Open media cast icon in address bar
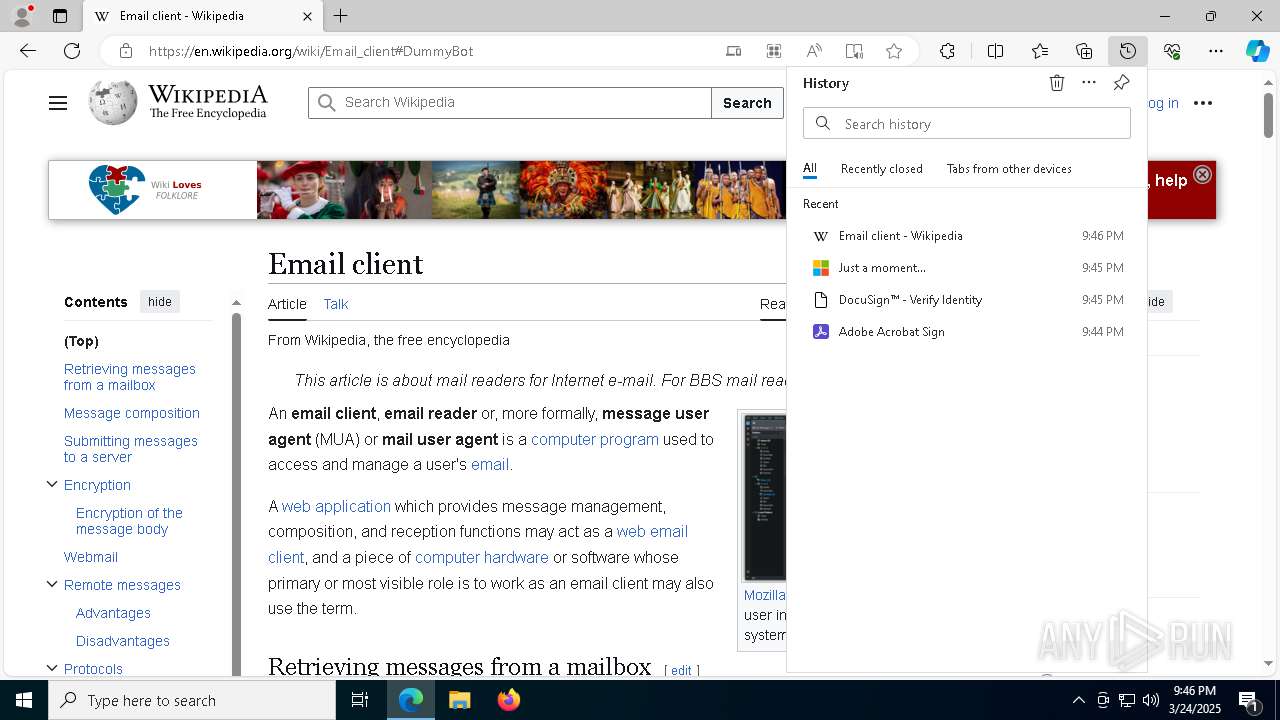1280x720 pixels. tap(733, 51)
